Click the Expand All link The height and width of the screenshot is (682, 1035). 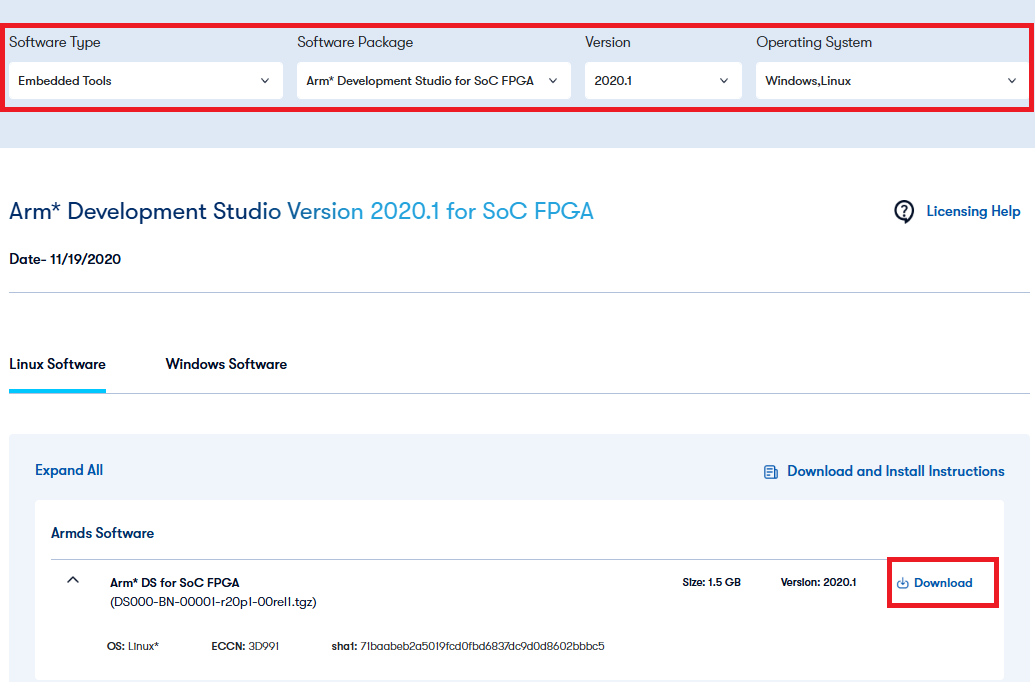pyautogui.click(x=69, y=470)
